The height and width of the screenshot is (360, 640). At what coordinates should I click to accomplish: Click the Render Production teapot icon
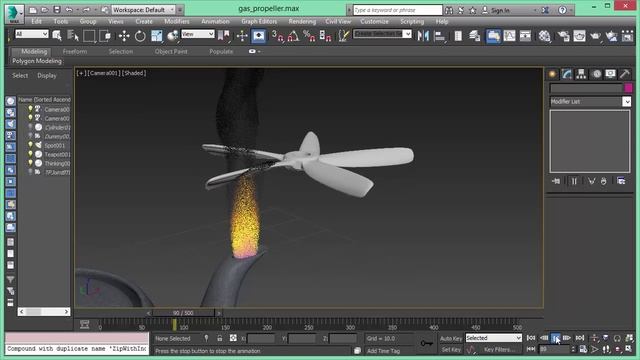[596, 36]
